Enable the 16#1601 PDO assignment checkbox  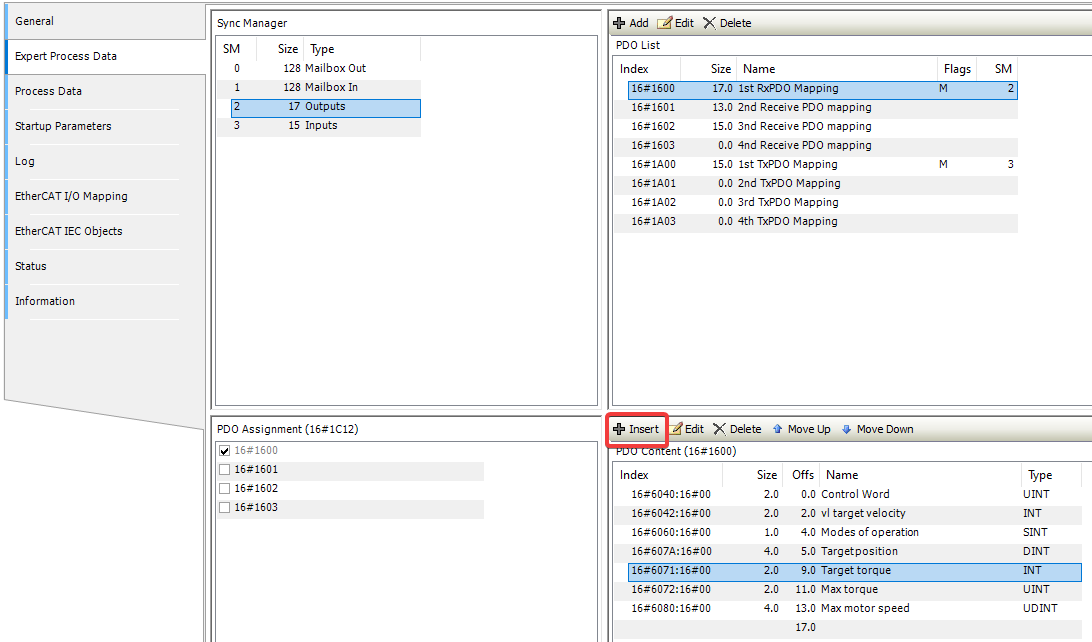click(224, 469)
